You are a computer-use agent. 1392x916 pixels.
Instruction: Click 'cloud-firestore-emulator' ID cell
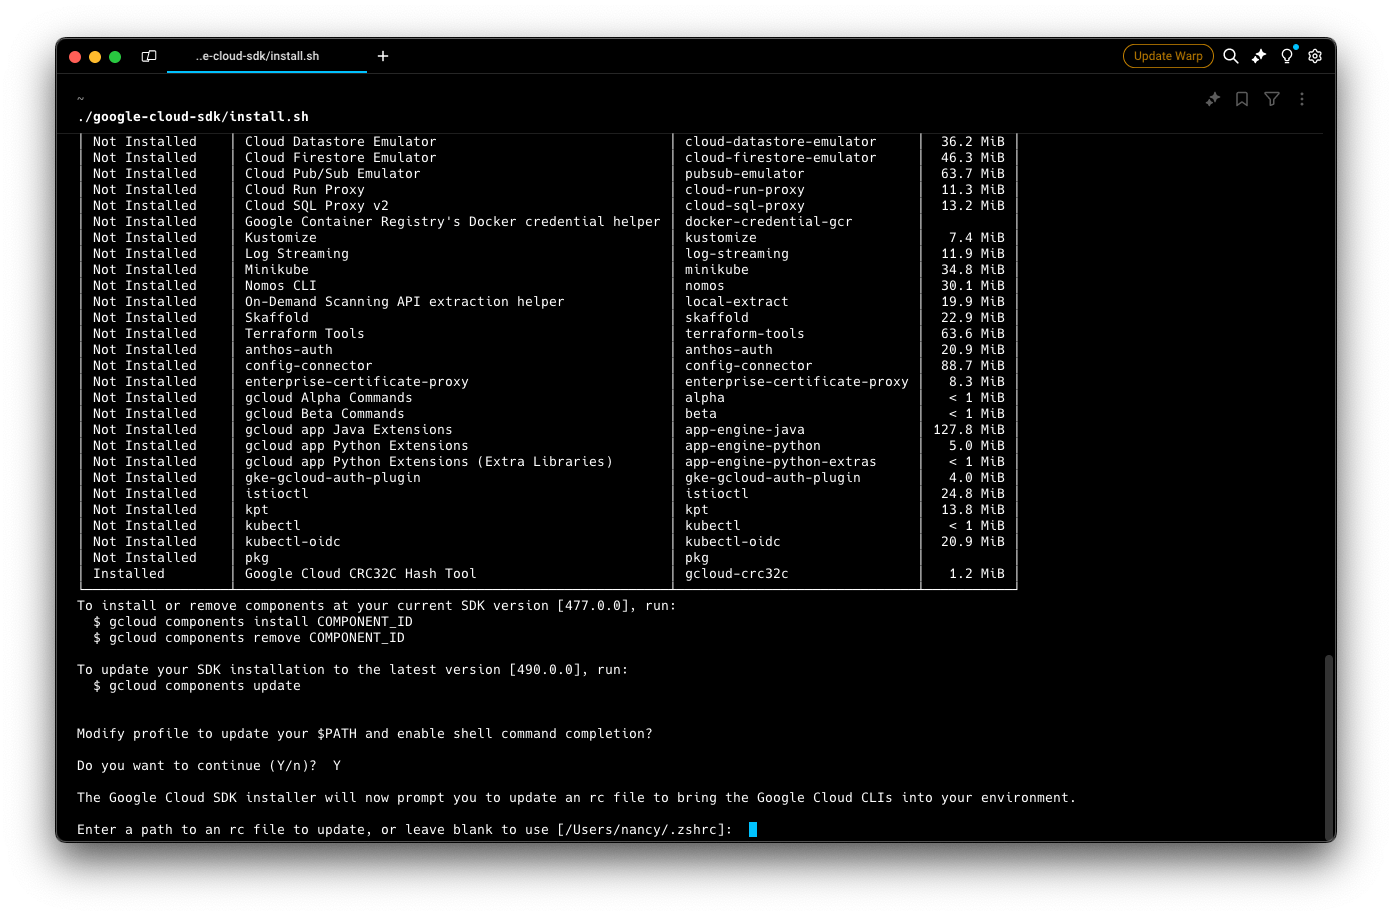click(x=780, y=158)
